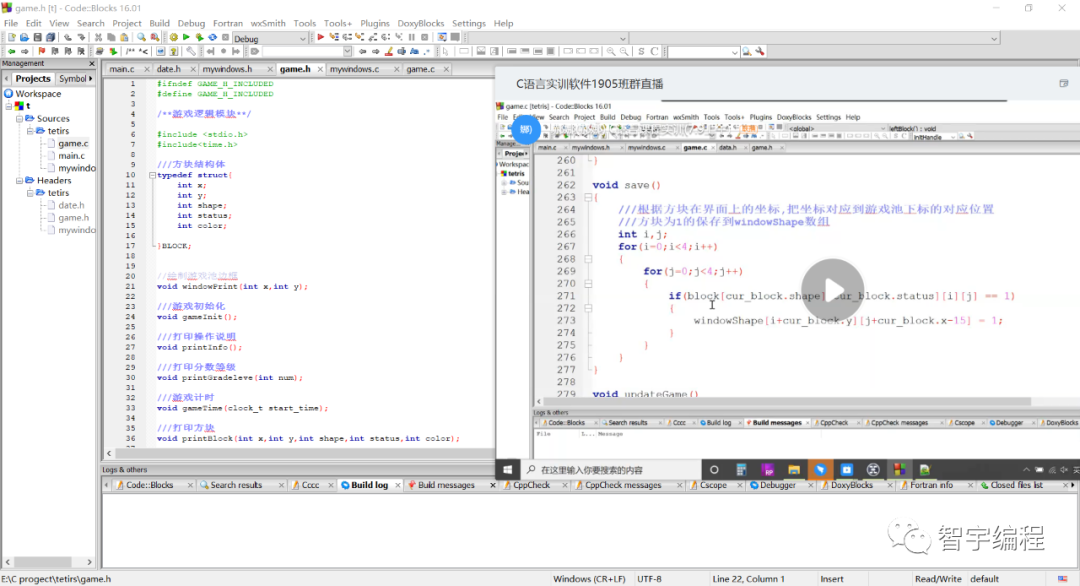Collapse the tetirs folder under Headers
Screen dimensions: 1080x586
point(30,193)
